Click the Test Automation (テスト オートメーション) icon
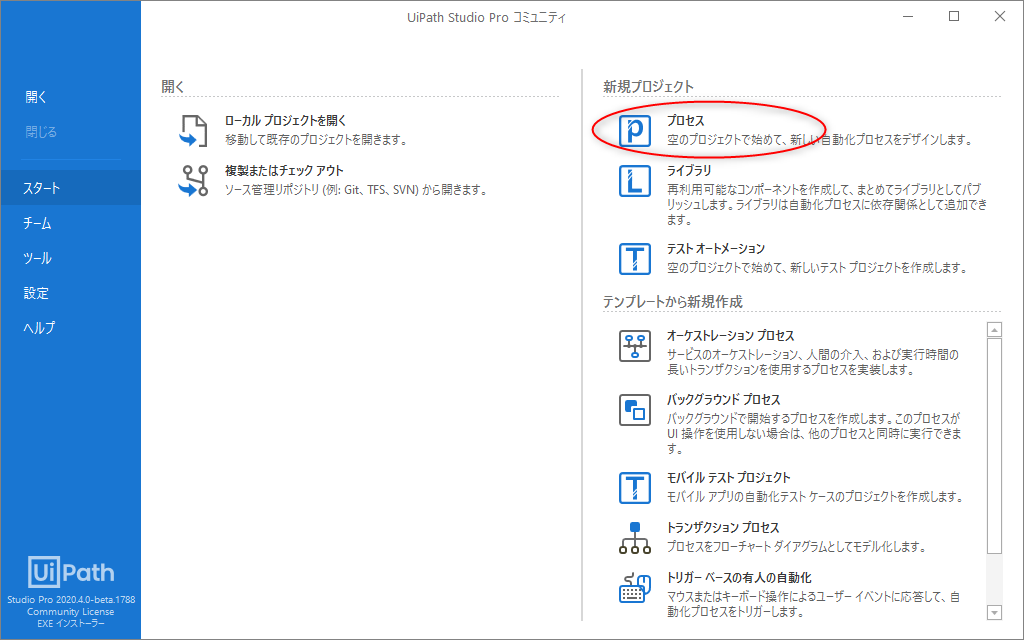 coord(635,258)
